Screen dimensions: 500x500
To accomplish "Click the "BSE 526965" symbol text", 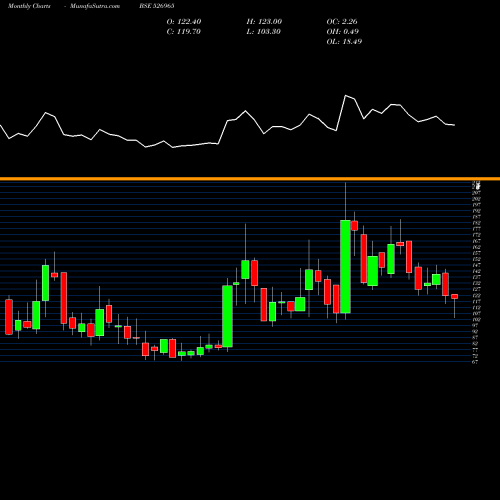I will point(157,6).
